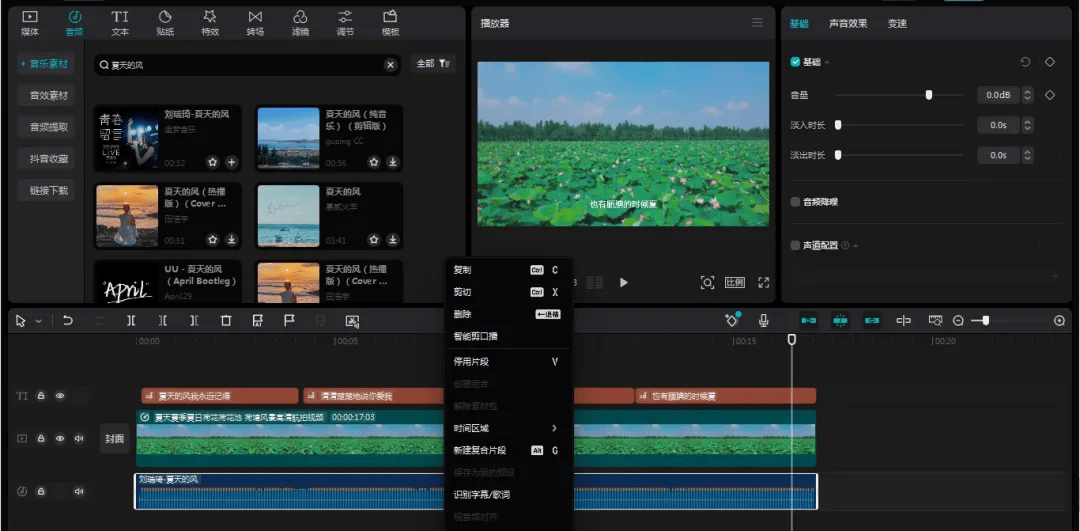Open the selection tool dropdown arrow
The height and width of the screenshot is (531, 1080).
39,321
